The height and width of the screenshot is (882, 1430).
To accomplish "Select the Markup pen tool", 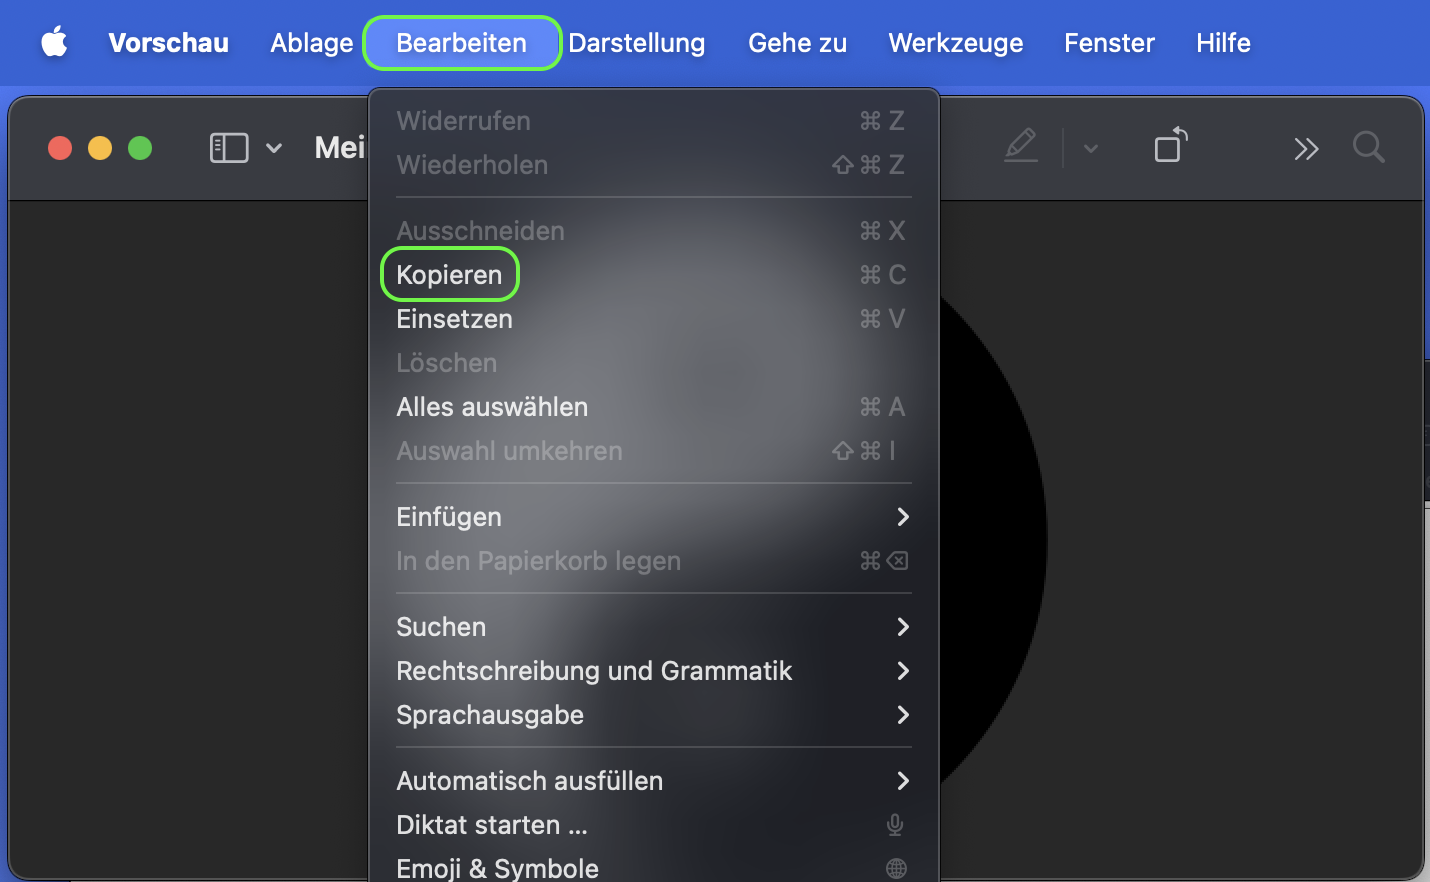I will pos(1021,147).
